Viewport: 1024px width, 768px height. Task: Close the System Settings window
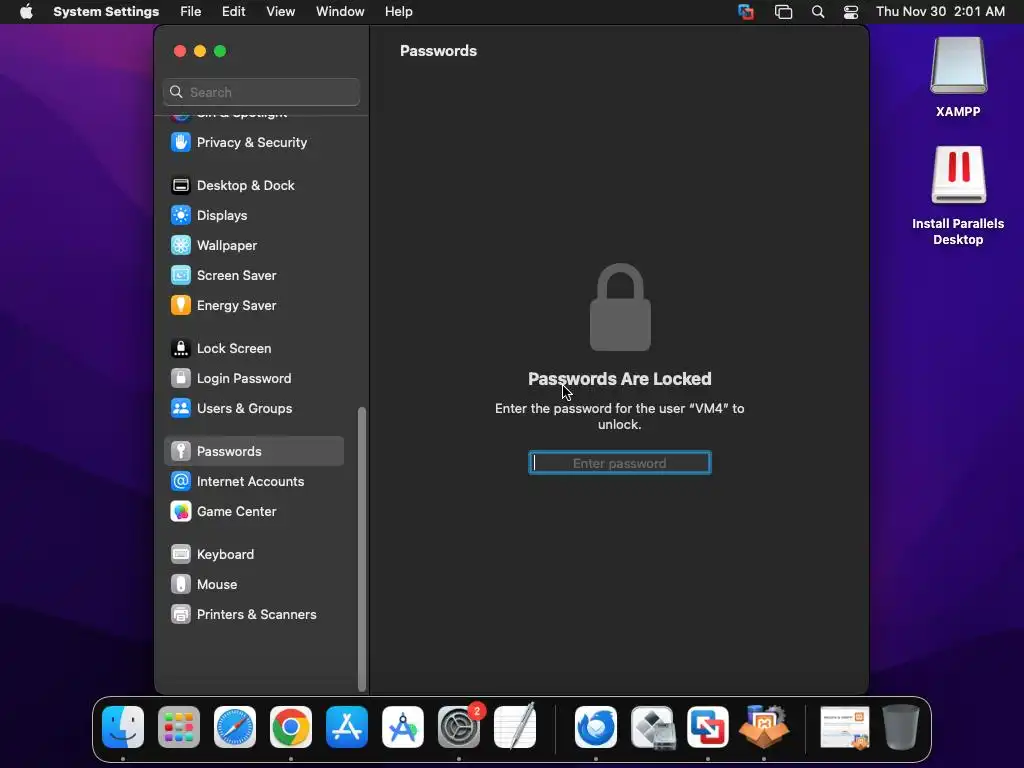180,51
